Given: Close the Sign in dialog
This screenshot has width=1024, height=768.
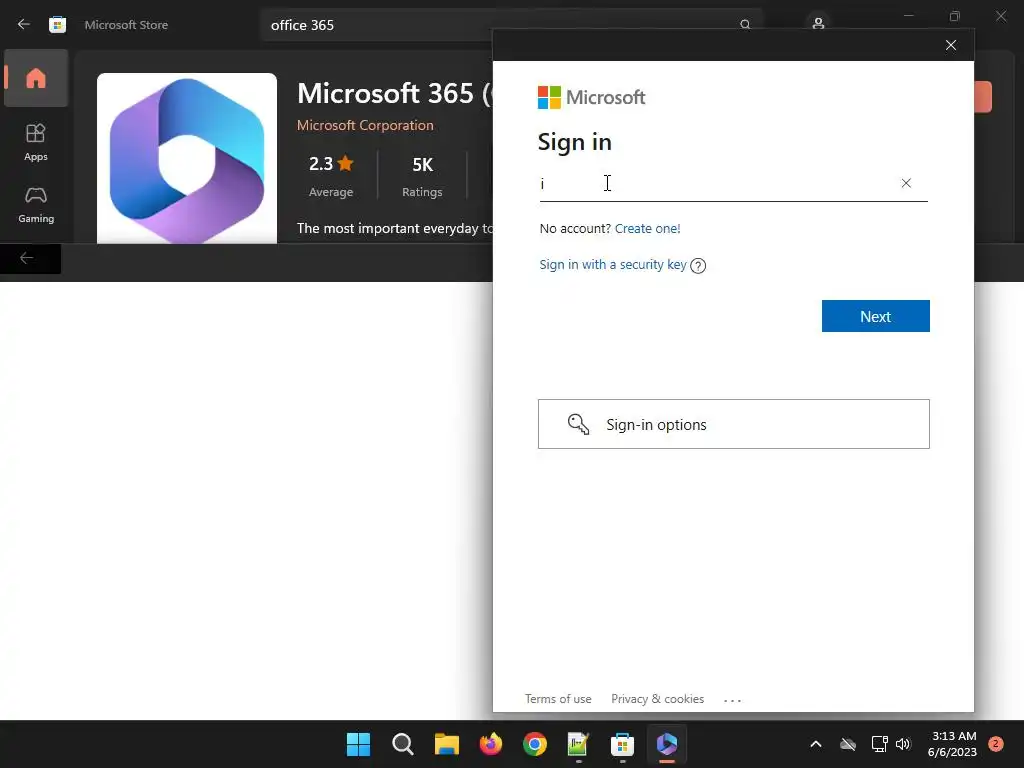Looking at the screenshot, I should tap(951, 45).
